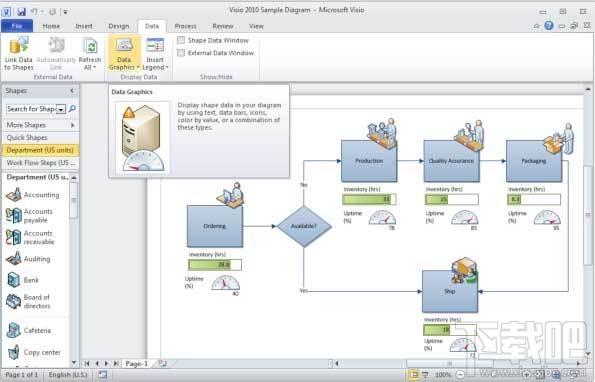Switch to the Design ribbon tab

pyautogui.click(x=119, y=26)
